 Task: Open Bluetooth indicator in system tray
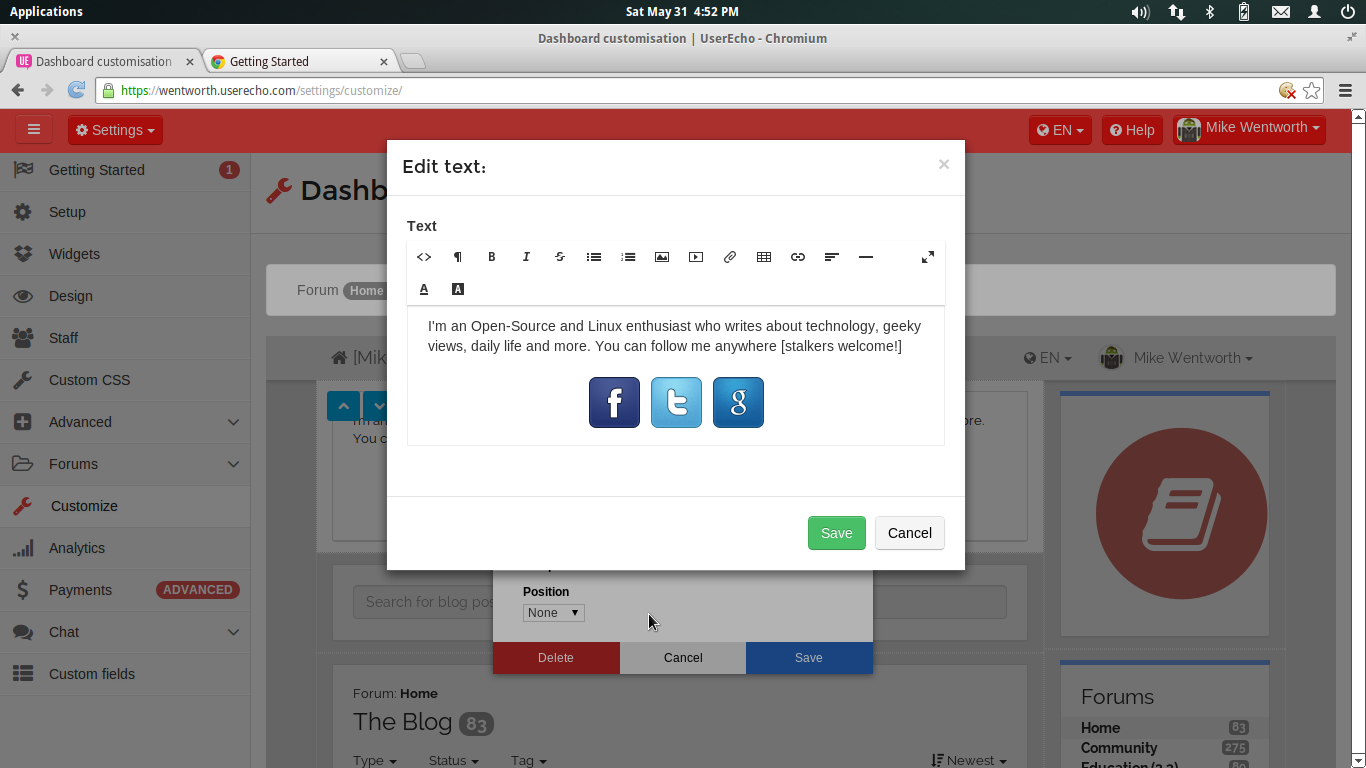click(1209, 12)
